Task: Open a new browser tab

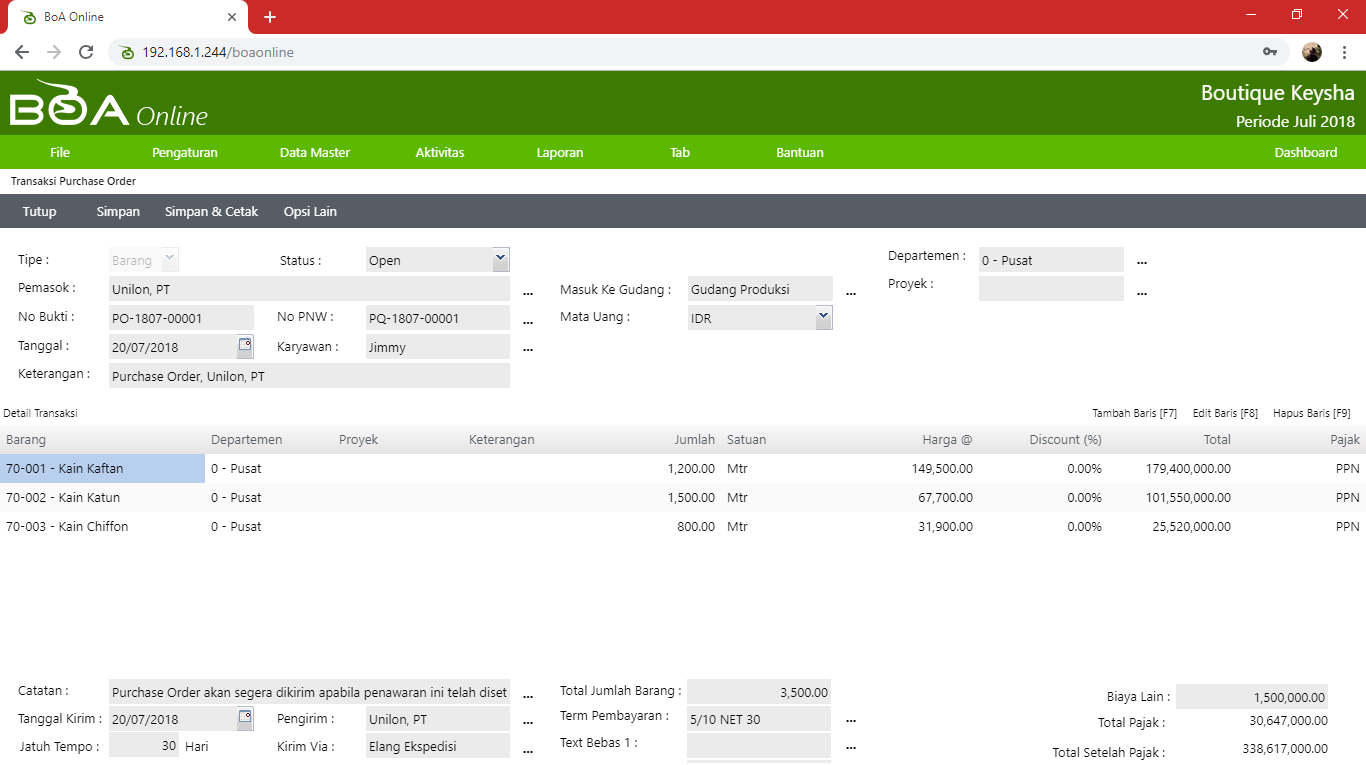Action: 270,17
